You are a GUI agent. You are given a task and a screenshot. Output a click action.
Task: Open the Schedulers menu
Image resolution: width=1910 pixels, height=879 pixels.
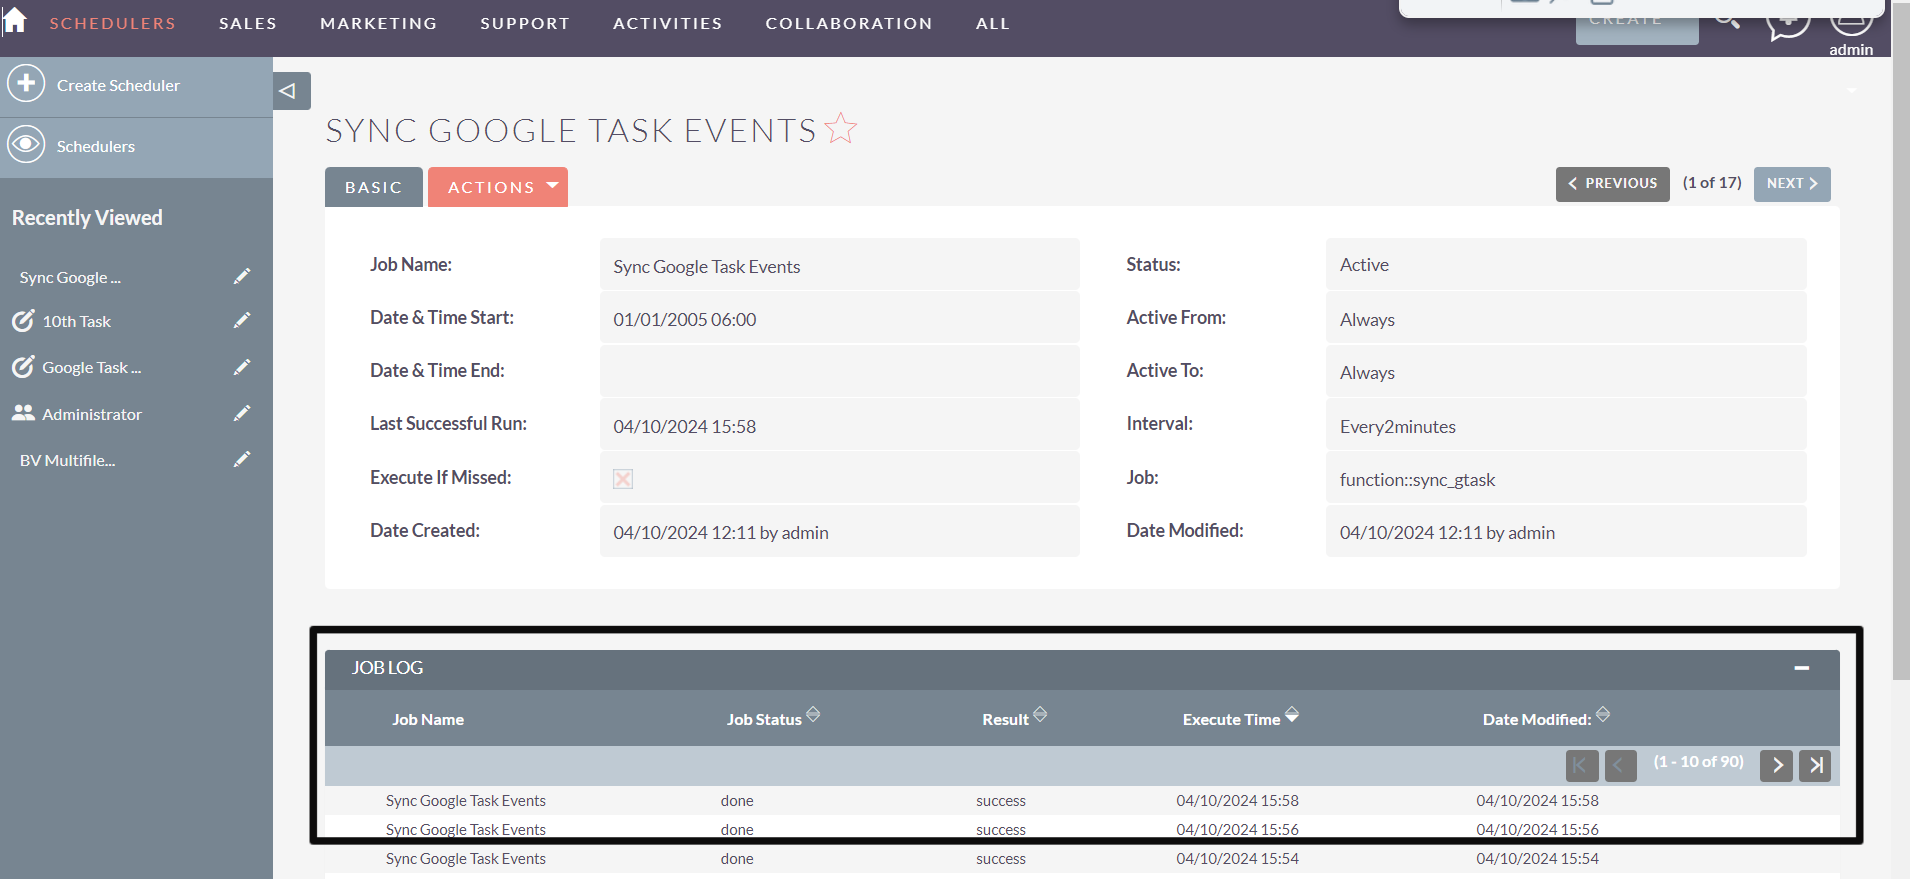pos(113,23)
